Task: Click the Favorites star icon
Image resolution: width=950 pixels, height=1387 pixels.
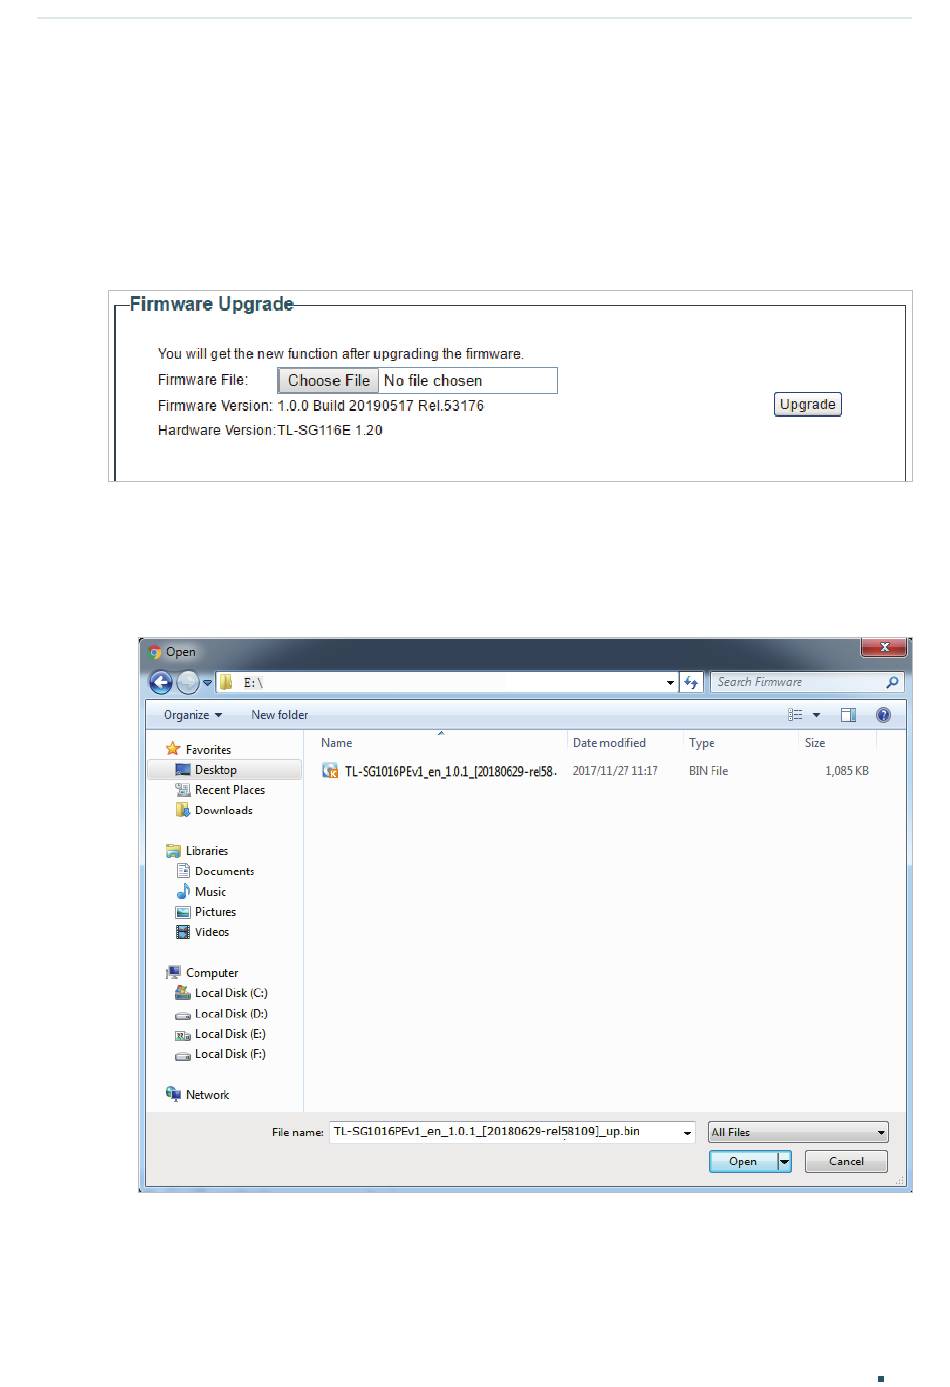Action: click(x=173, y=749)
